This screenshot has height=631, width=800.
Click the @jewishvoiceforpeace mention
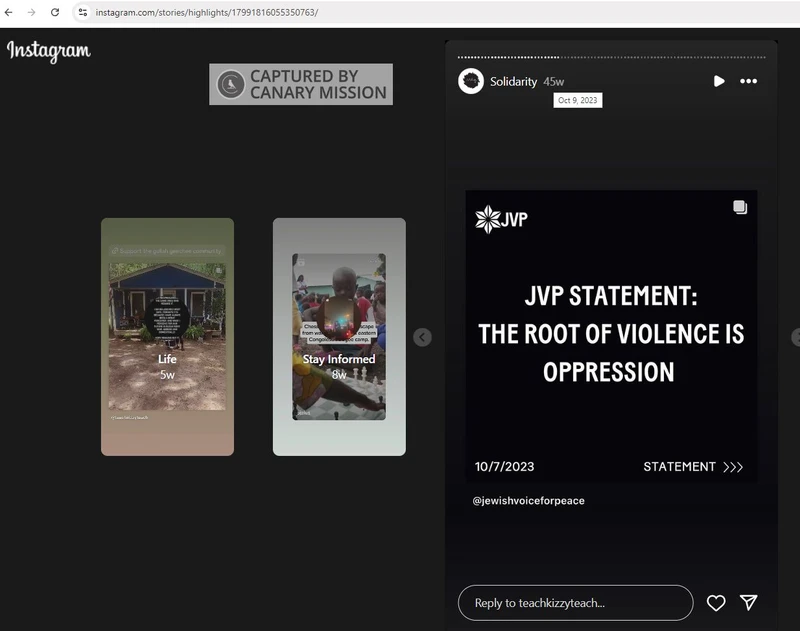pos(528,500)
